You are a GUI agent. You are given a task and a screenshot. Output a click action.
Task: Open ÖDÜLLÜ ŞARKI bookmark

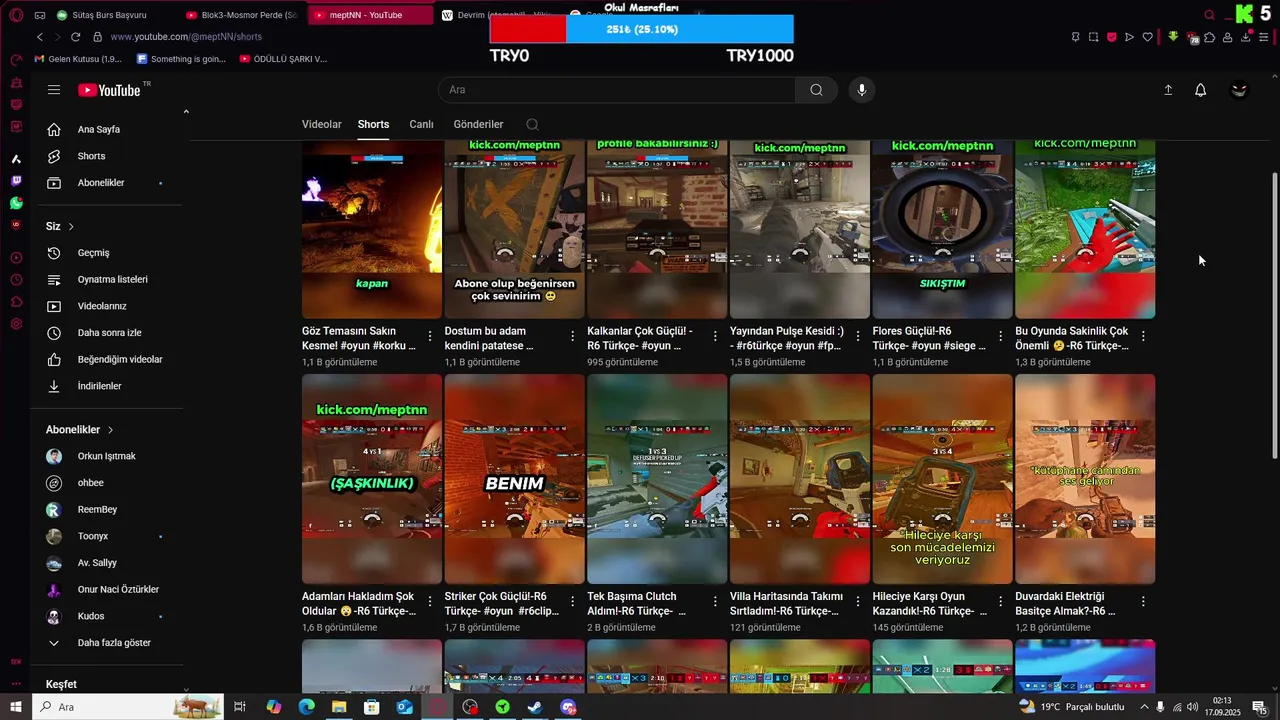[283, 59]
